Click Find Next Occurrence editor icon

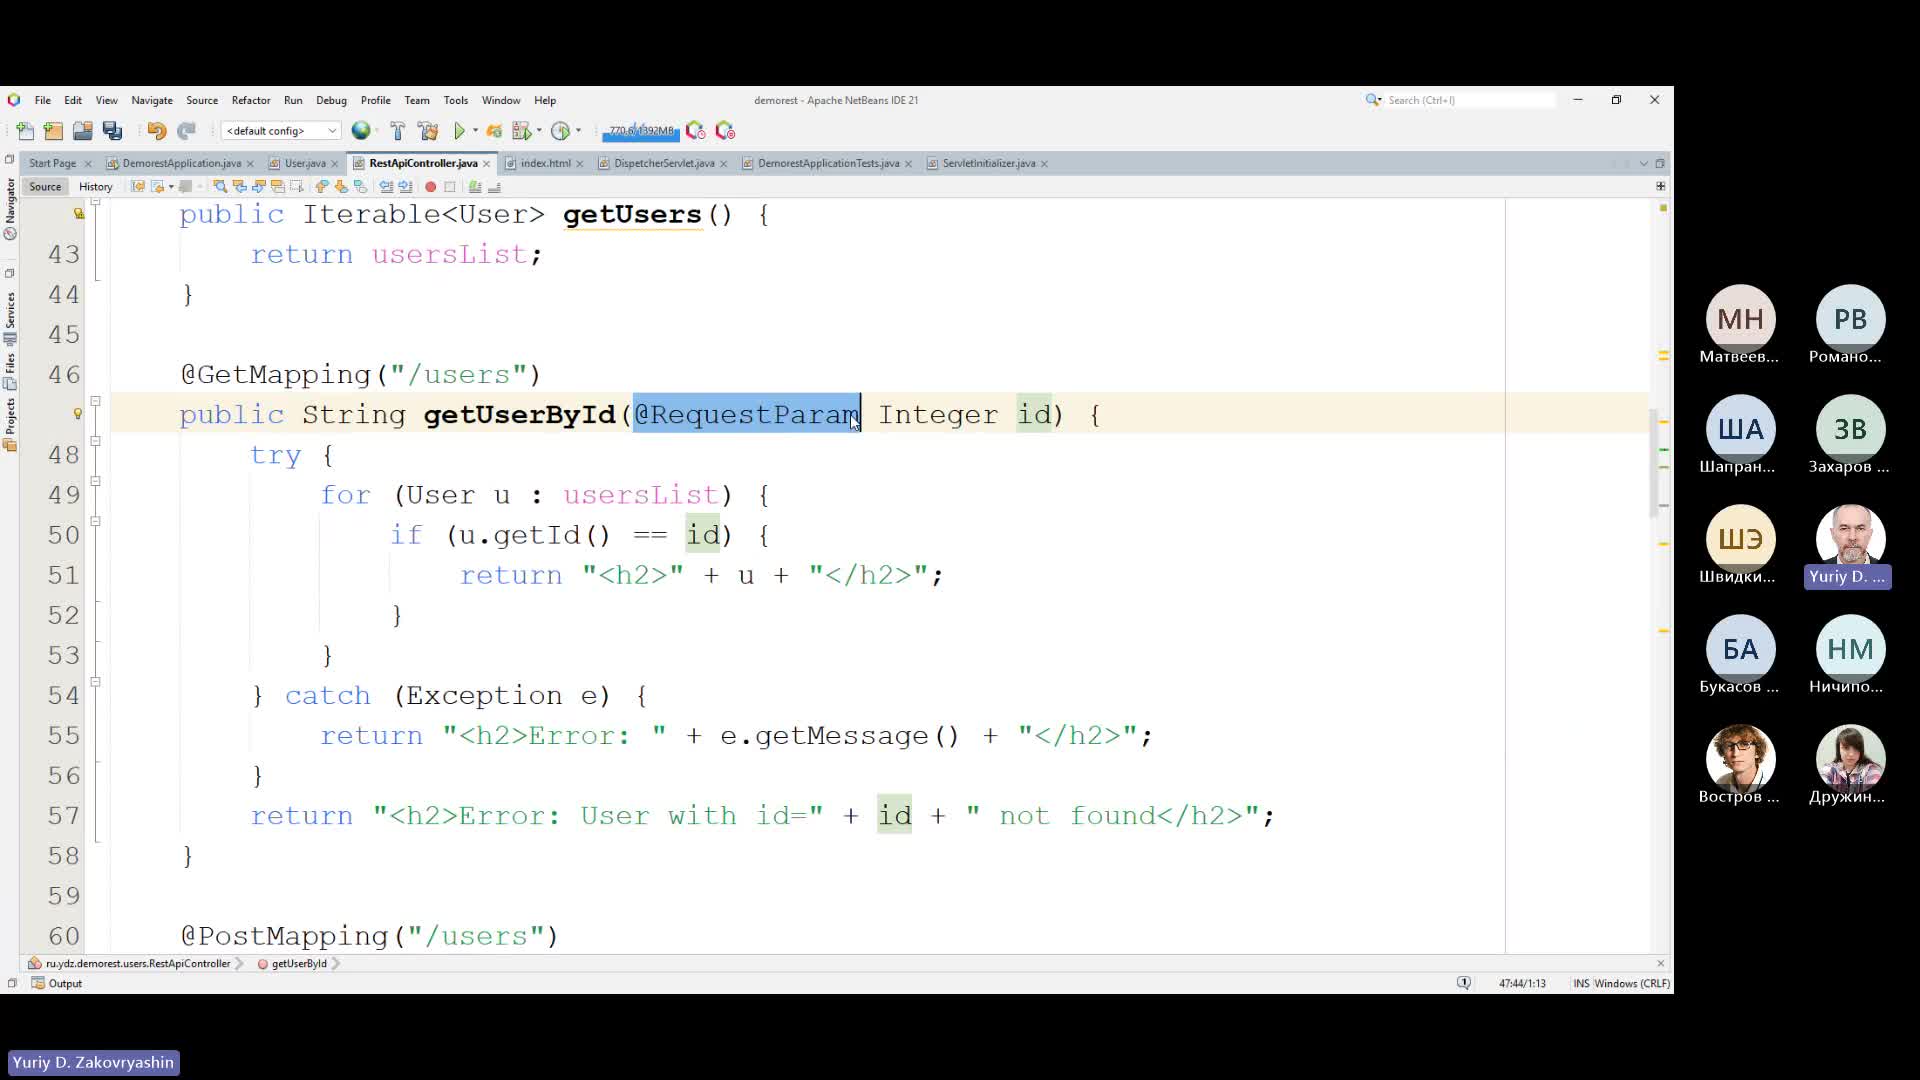tap(258, 187)
